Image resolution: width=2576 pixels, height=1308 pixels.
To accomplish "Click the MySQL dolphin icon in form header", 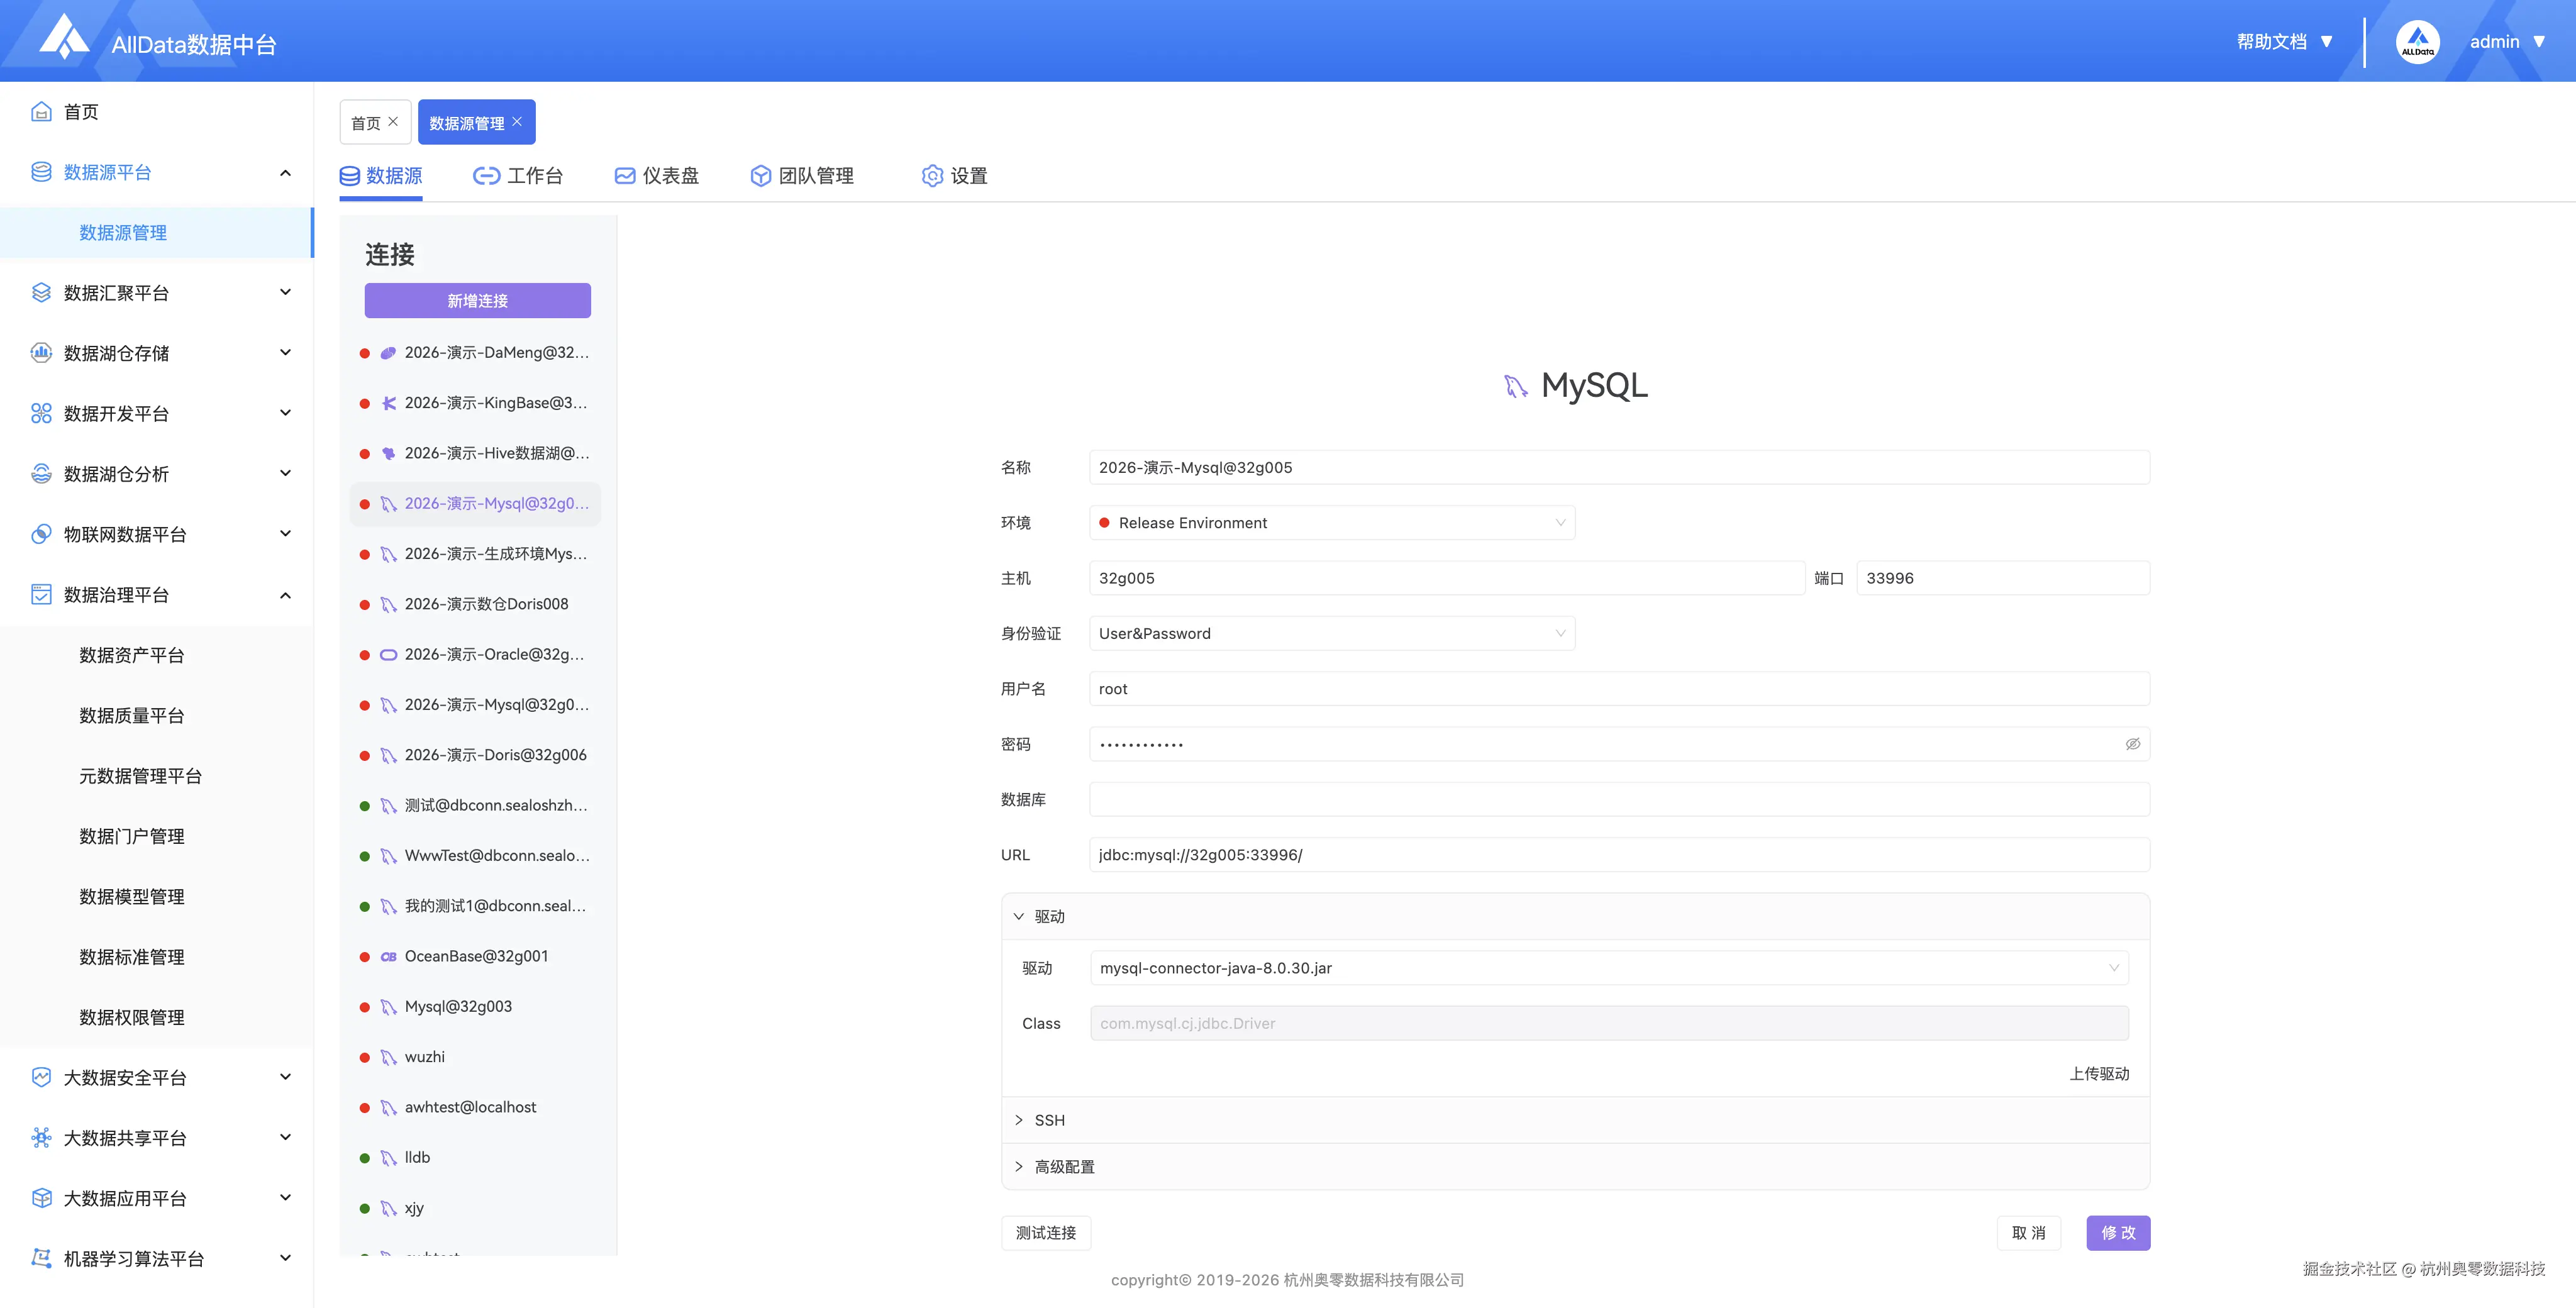I will click(x=1516, y=386).
